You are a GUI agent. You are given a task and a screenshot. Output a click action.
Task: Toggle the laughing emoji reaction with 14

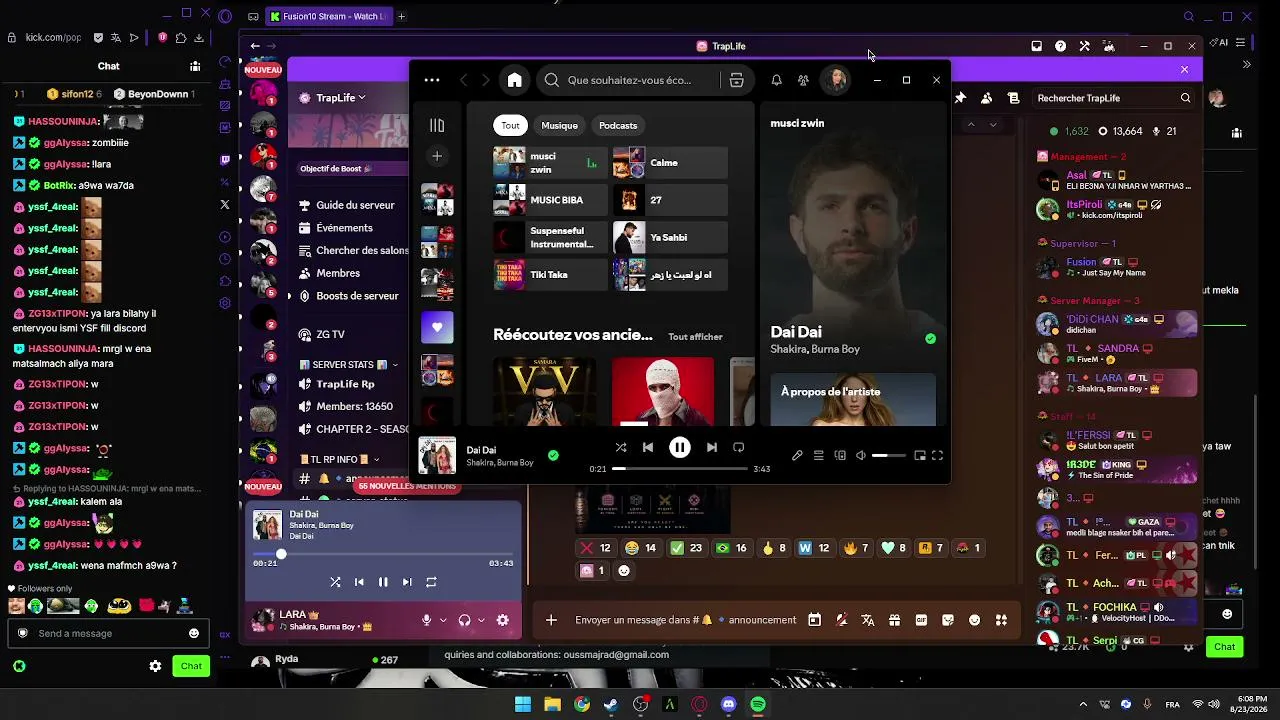tap(640, 548)
